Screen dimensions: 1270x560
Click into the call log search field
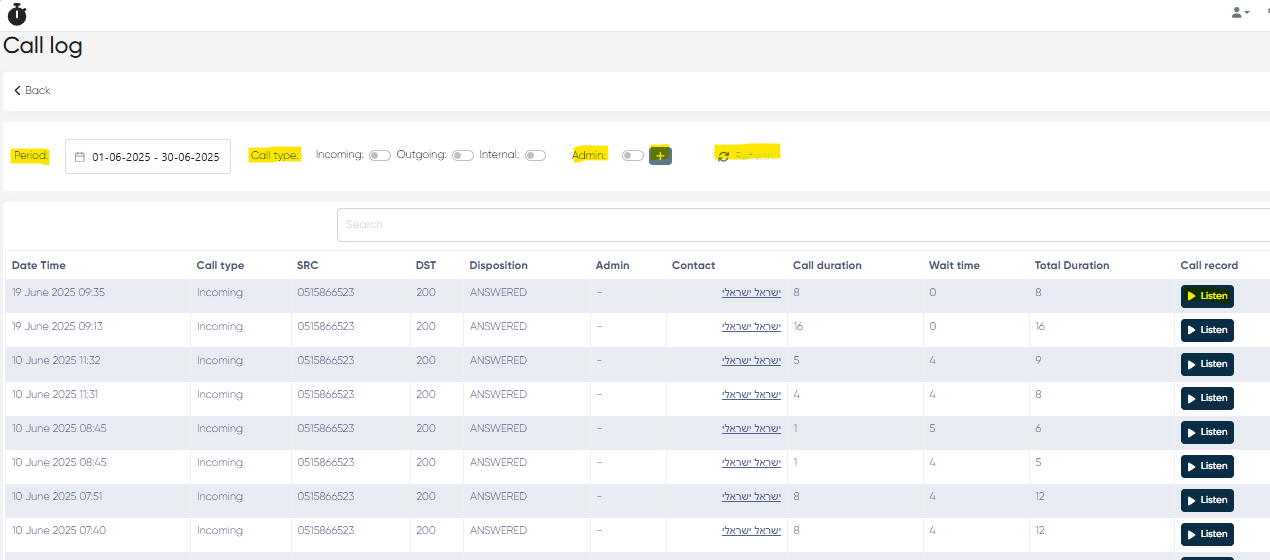[800, 224]
